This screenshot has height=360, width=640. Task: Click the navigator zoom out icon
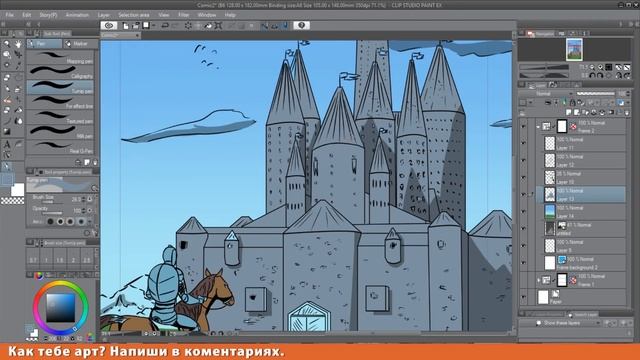tap(592, 67)
